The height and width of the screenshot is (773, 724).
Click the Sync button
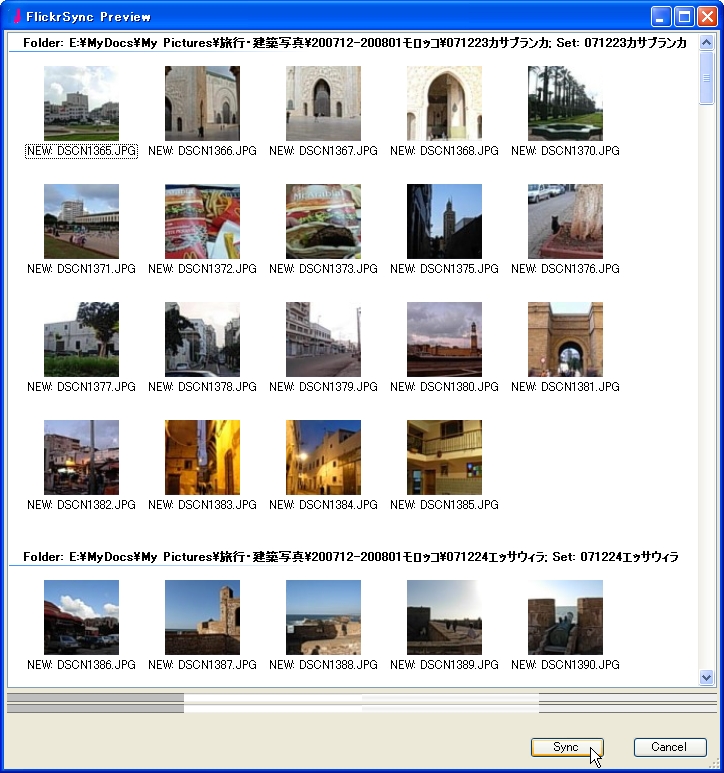pyautogui.click(x=567, y=747)
